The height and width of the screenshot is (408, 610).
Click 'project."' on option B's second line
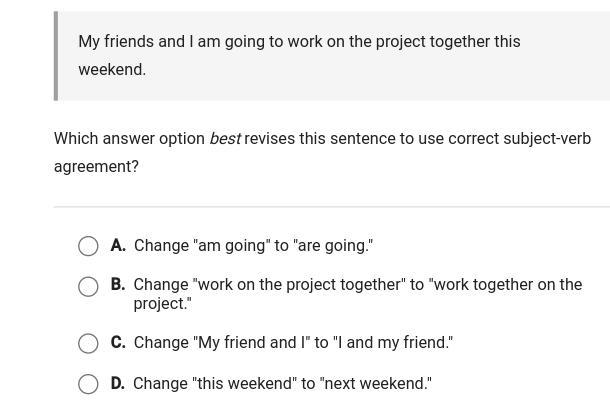point(162,303)
